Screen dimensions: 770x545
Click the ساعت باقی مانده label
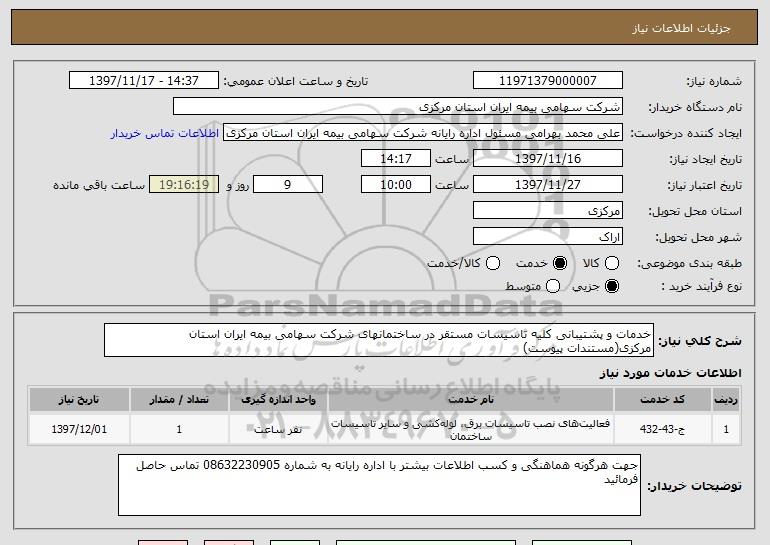99,185
